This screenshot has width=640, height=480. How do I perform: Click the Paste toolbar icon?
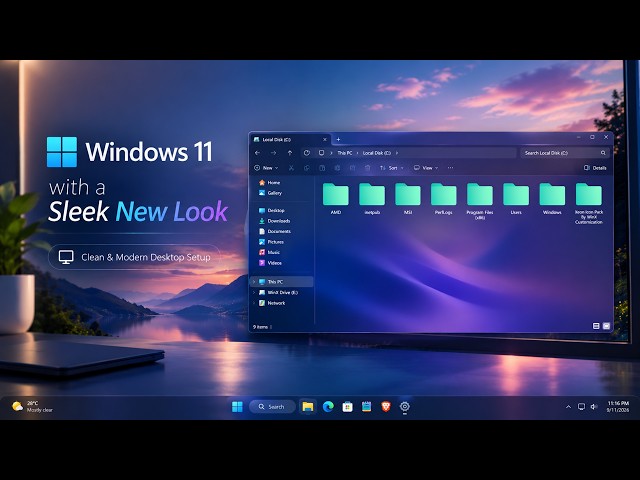pyautogui.click(x=322, y=168)
